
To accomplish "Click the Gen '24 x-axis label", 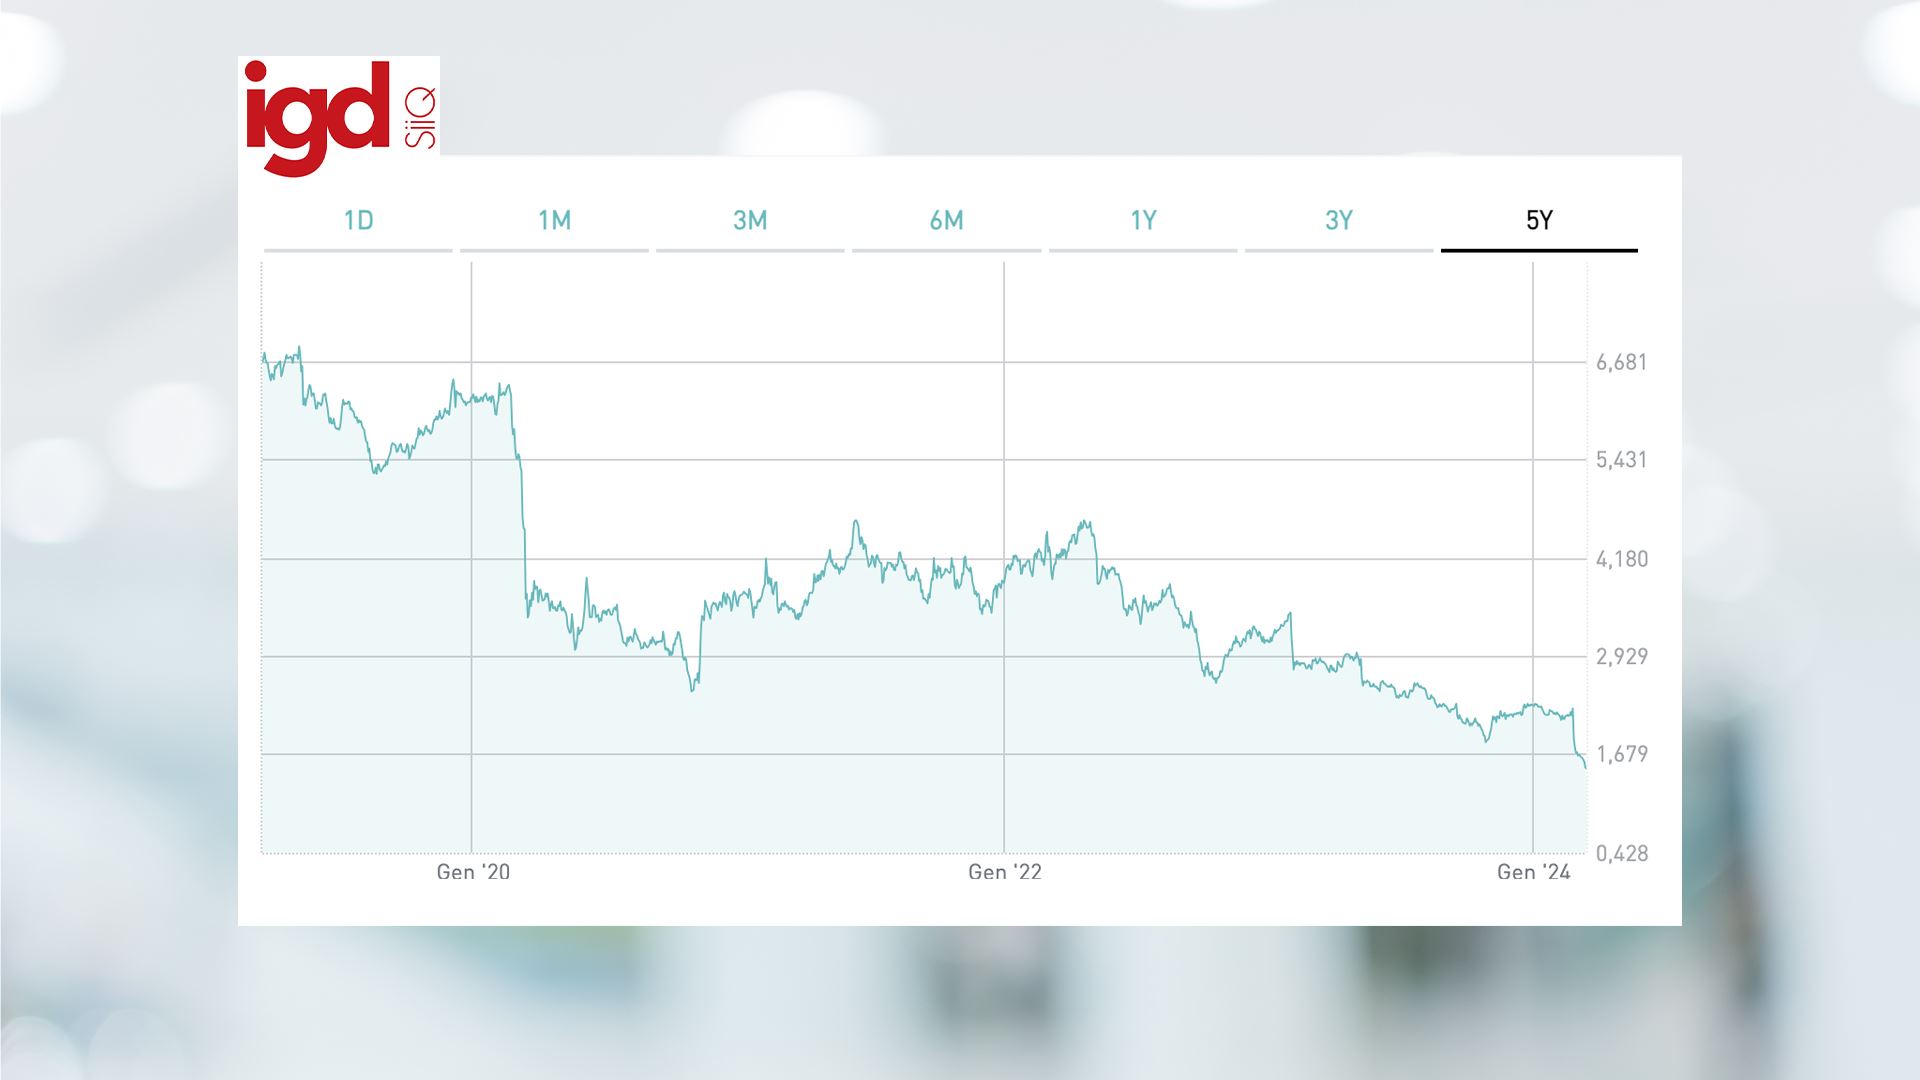I will click(1534, 872).
